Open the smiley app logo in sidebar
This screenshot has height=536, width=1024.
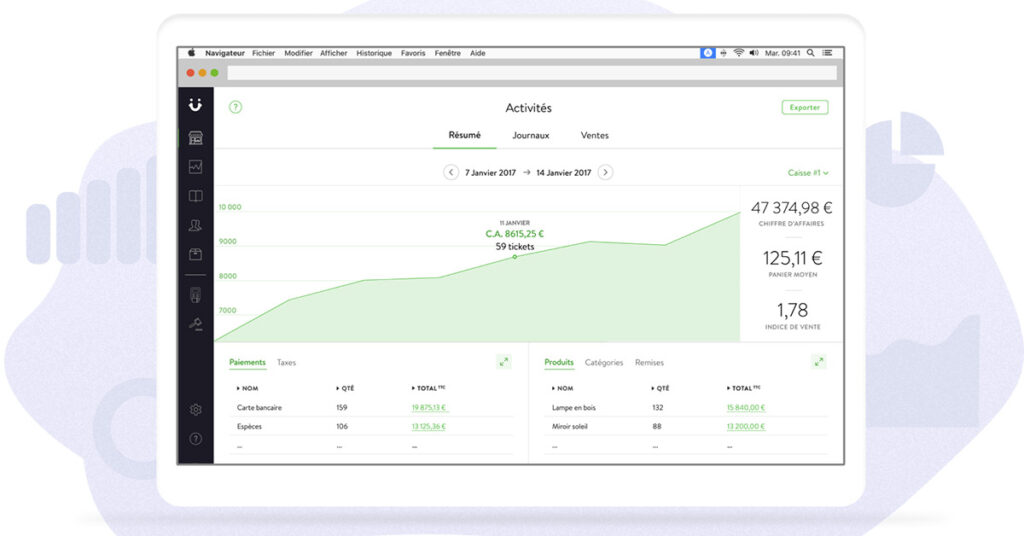point(195,104)
